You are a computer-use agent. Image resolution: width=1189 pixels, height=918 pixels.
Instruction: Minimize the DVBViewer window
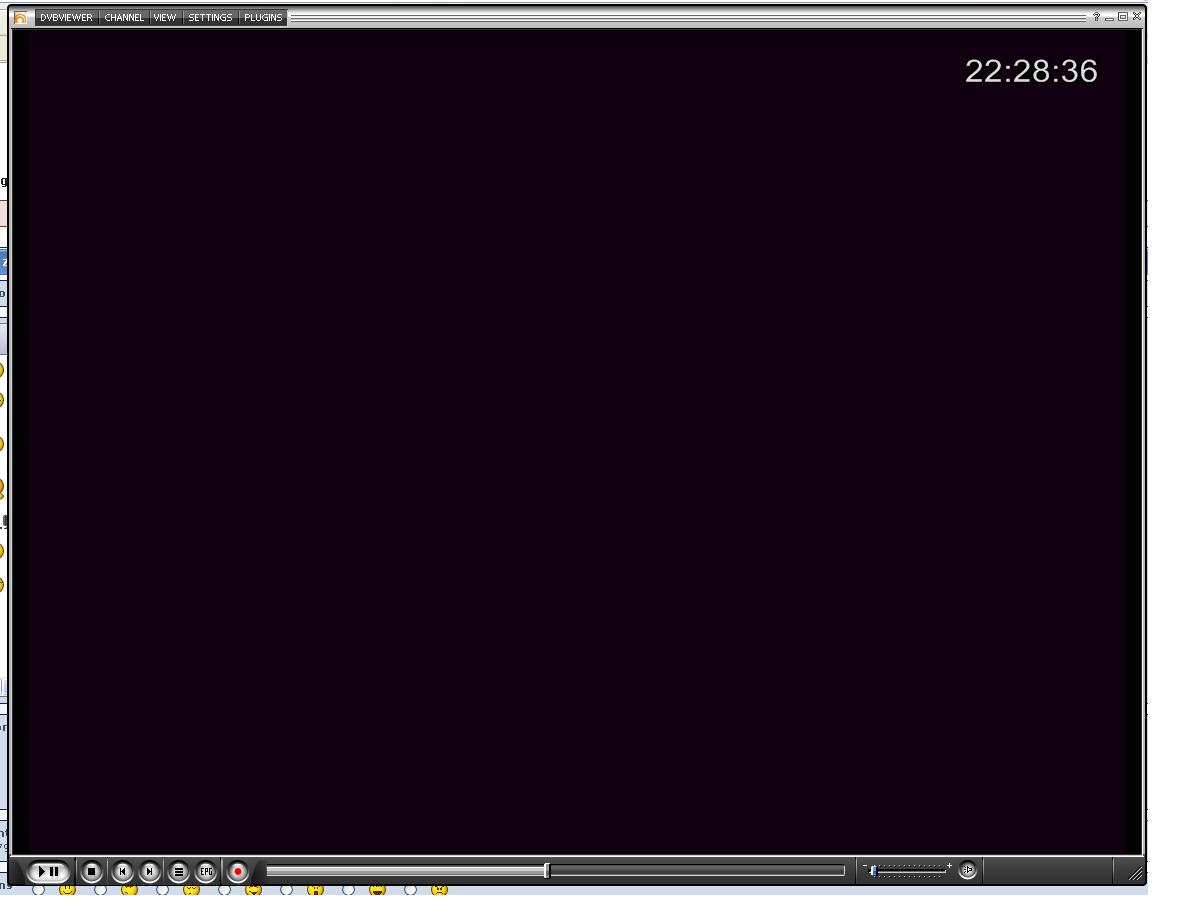coord(1109,17)
